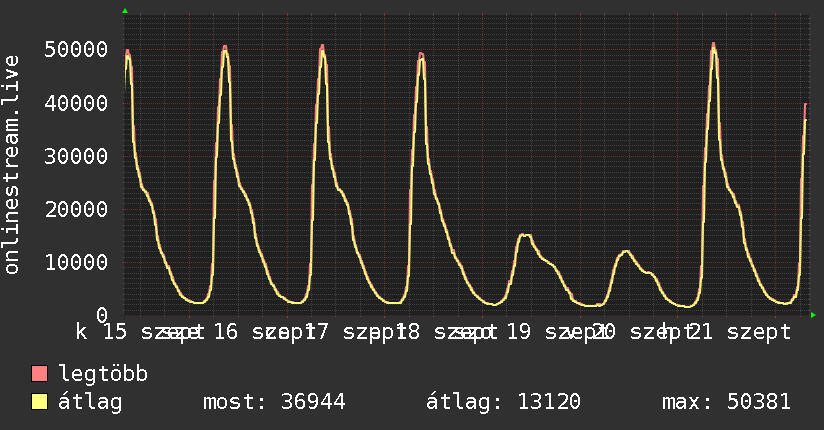Click the 0 y-axis label
824x430 pixels.
[x=102, y=315]
